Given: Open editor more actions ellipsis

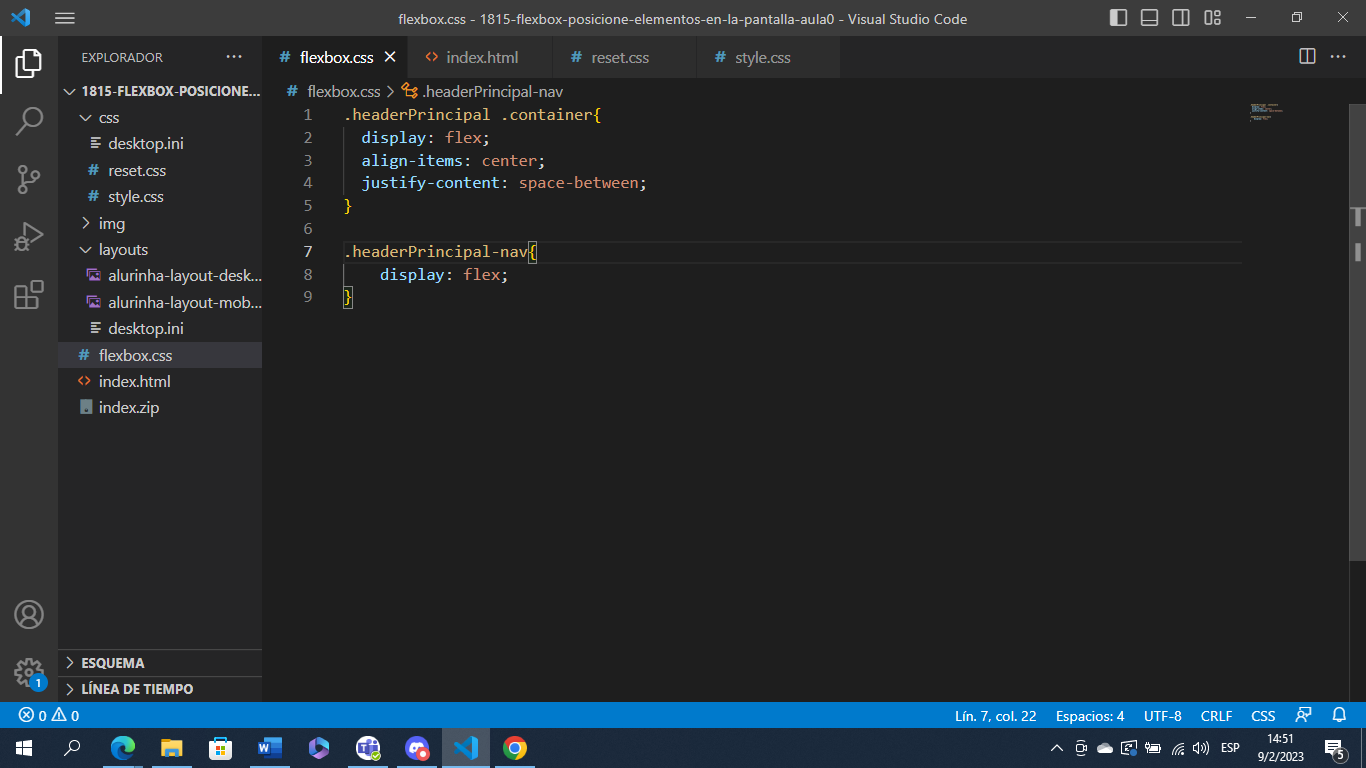Looking at the screenshot, I should pos(1338,57).
